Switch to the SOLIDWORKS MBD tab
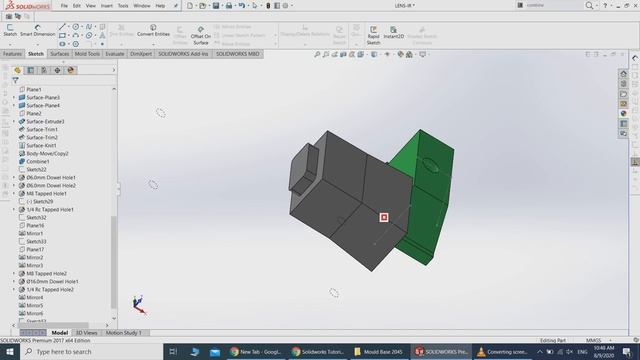The image size is (640, 360). pos(238,54)
